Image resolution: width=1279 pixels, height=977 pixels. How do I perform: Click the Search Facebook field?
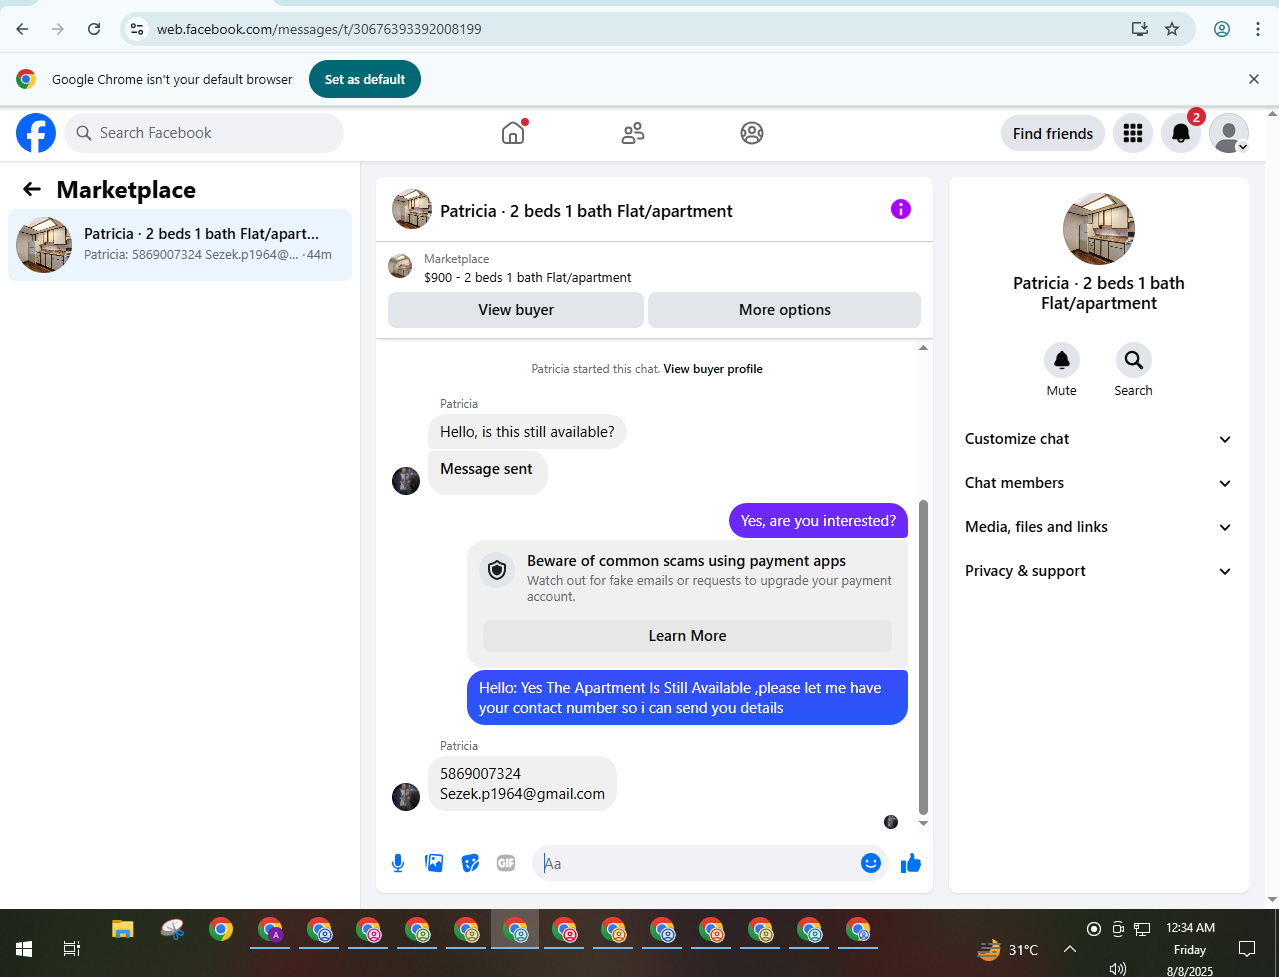click(204, 133)
